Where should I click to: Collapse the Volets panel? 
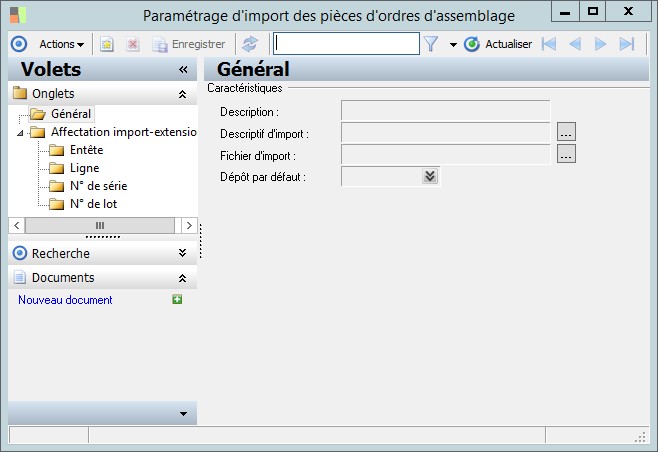pyautogui.click(x=183, y=69)
